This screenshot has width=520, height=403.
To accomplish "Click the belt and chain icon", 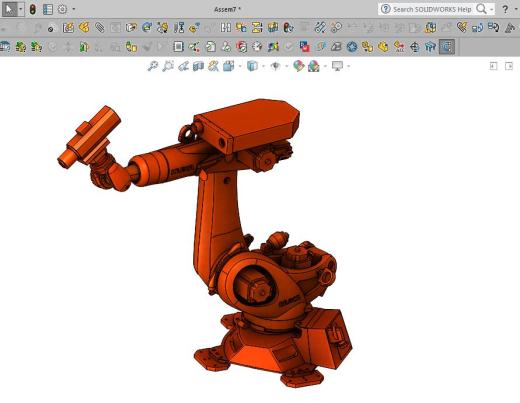I will point(320,27).
